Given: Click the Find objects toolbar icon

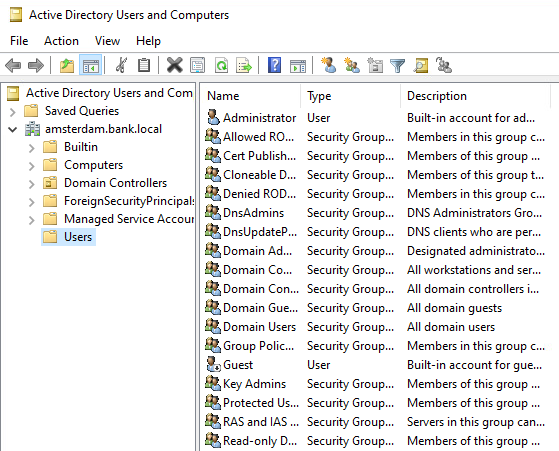Looking at the screenshot, I should [421, 66].
